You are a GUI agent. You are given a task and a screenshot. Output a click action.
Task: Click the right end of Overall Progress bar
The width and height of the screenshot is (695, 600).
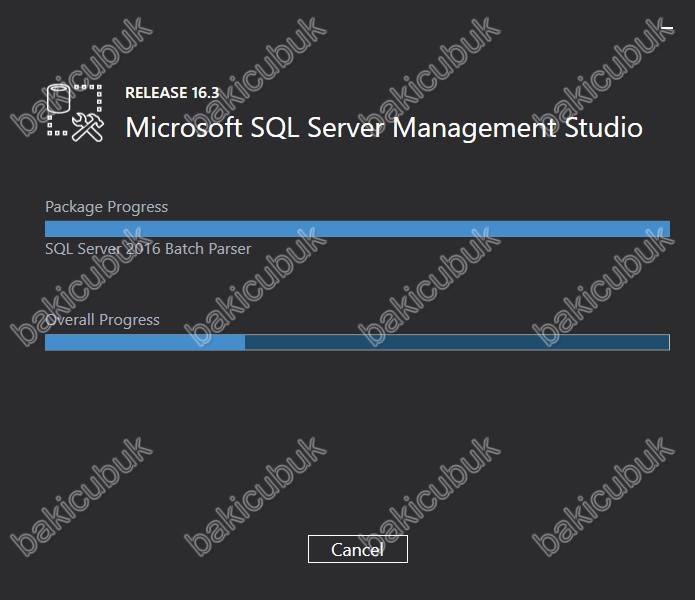664,342
